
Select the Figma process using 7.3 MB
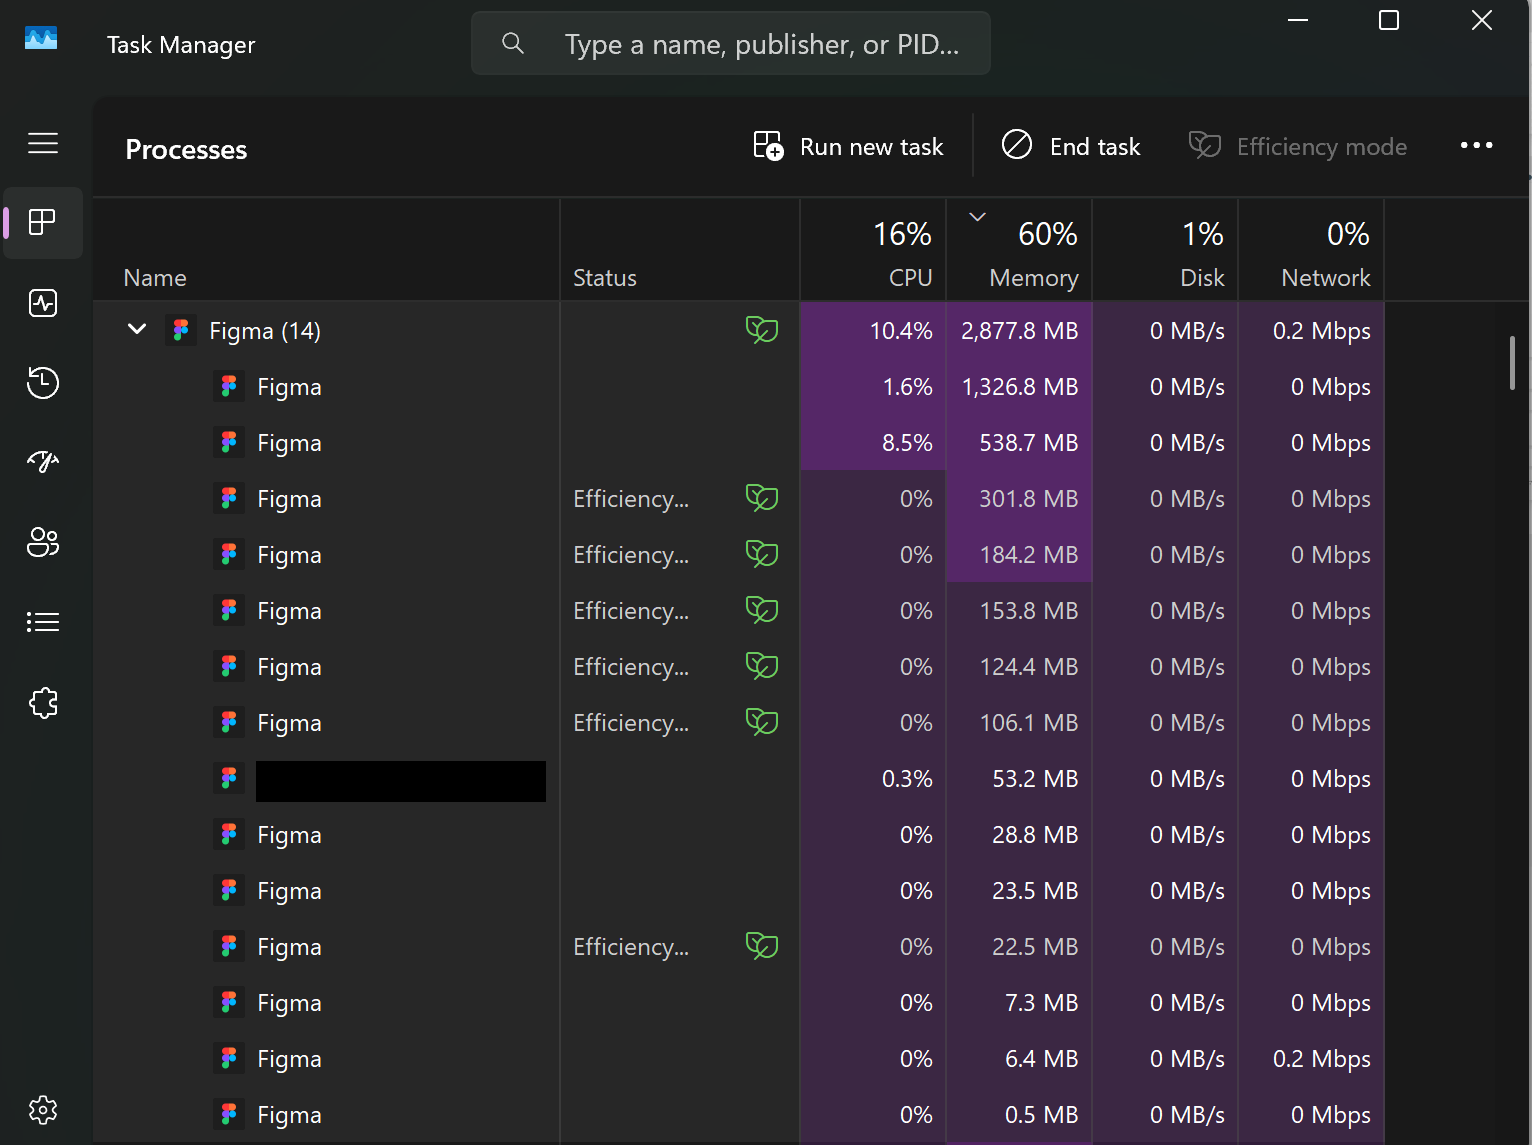point(739,1002)
